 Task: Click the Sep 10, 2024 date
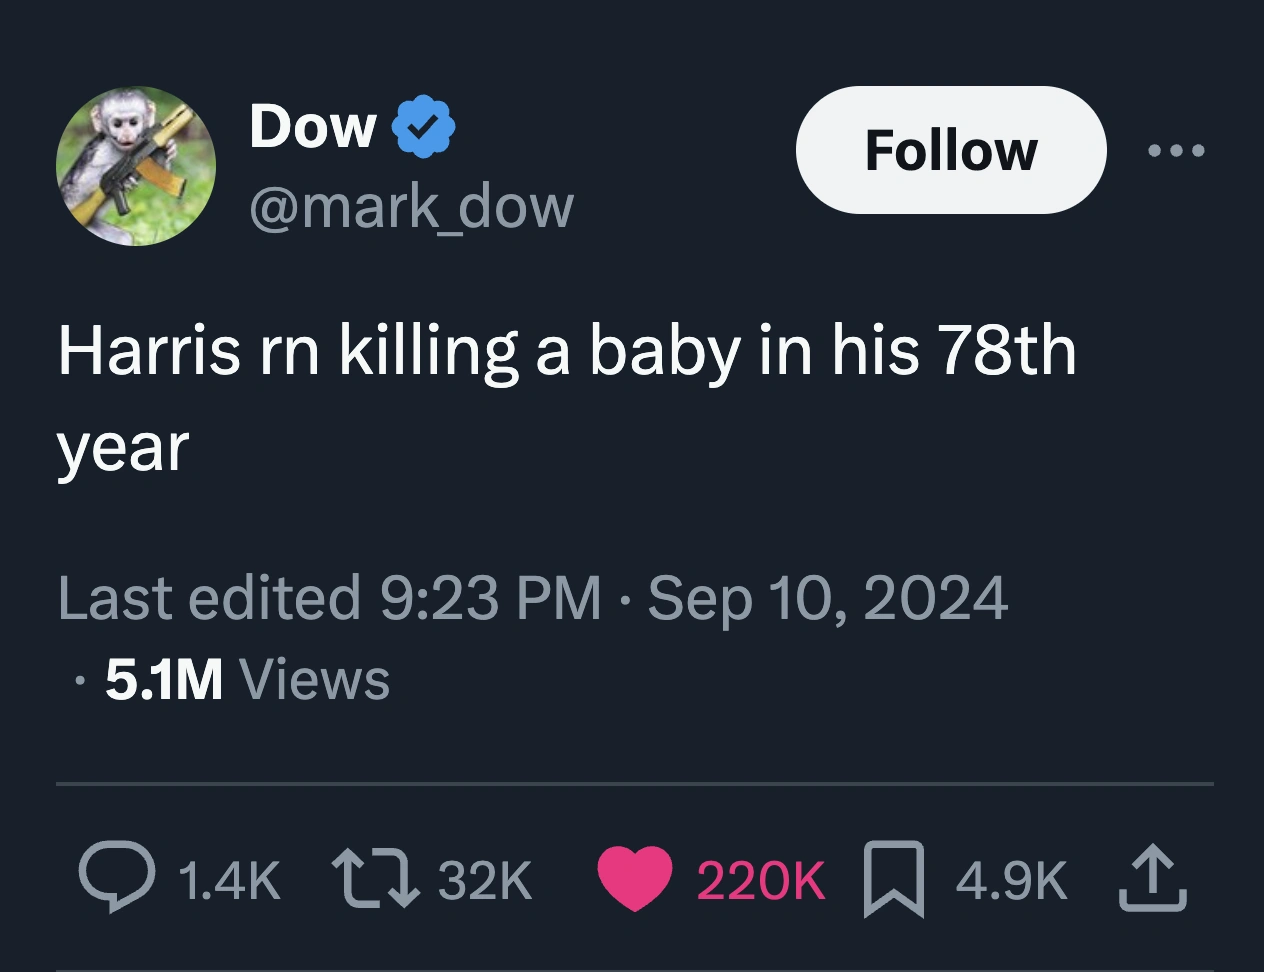click(827, 598)
